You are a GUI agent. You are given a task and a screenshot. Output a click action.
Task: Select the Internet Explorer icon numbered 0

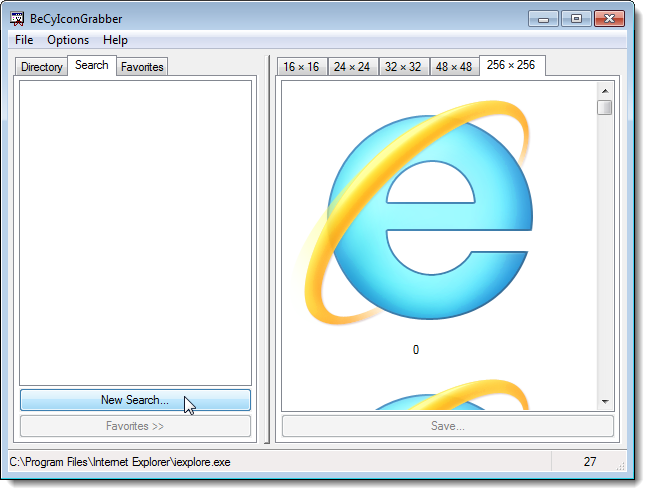417,211
